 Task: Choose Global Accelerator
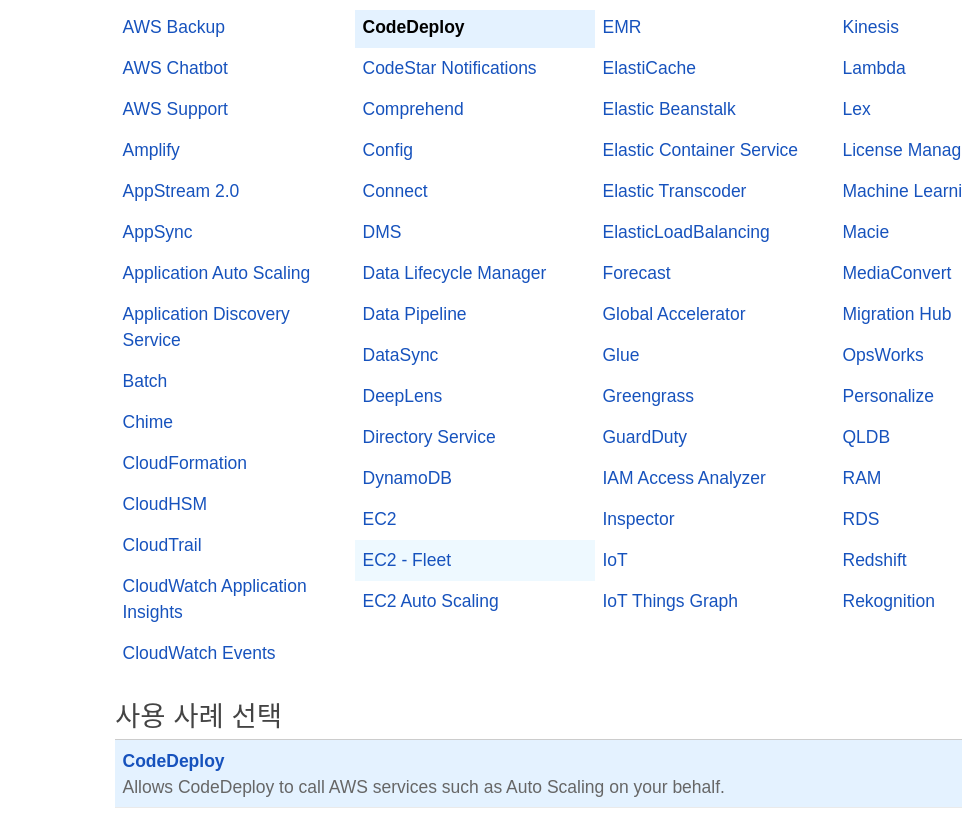674,314
